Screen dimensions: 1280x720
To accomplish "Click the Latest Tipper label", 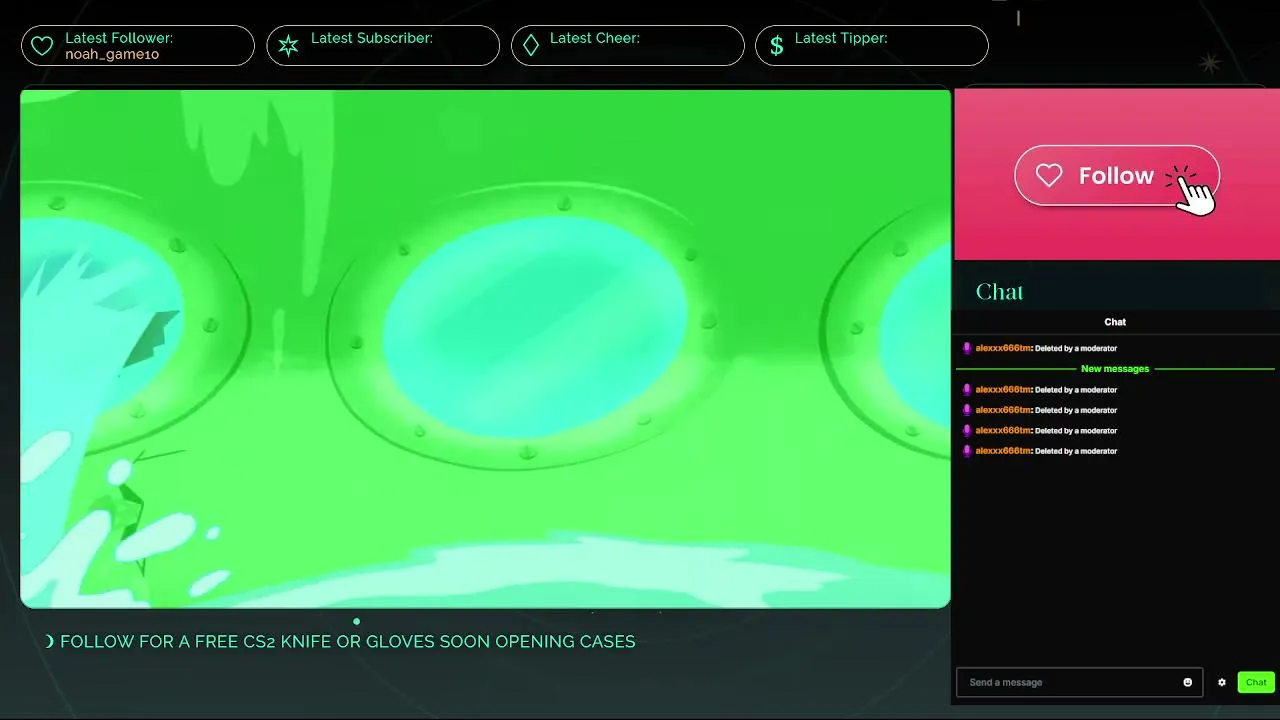I will (x=841, y=38).
